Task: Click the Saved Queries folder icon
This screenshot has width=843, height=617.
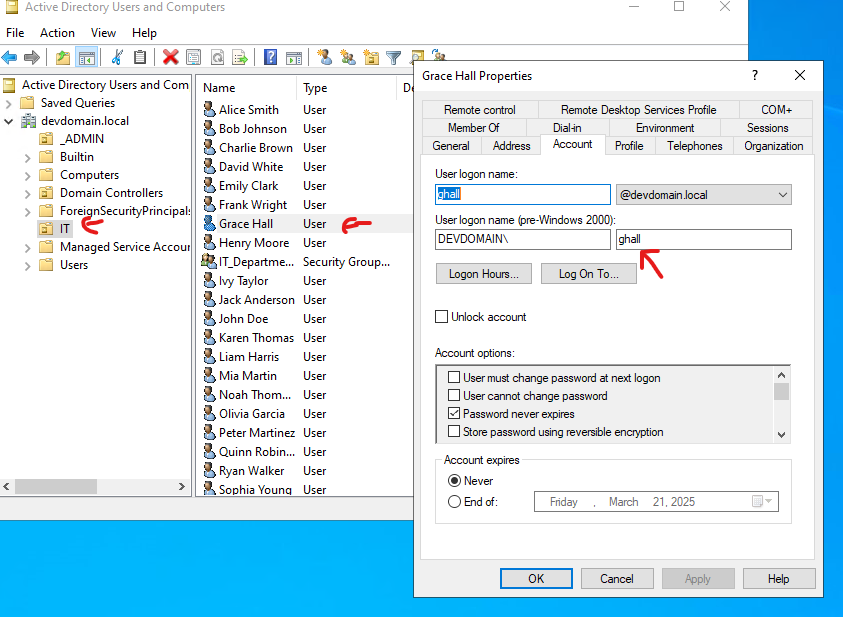Action: pos(27,103)
